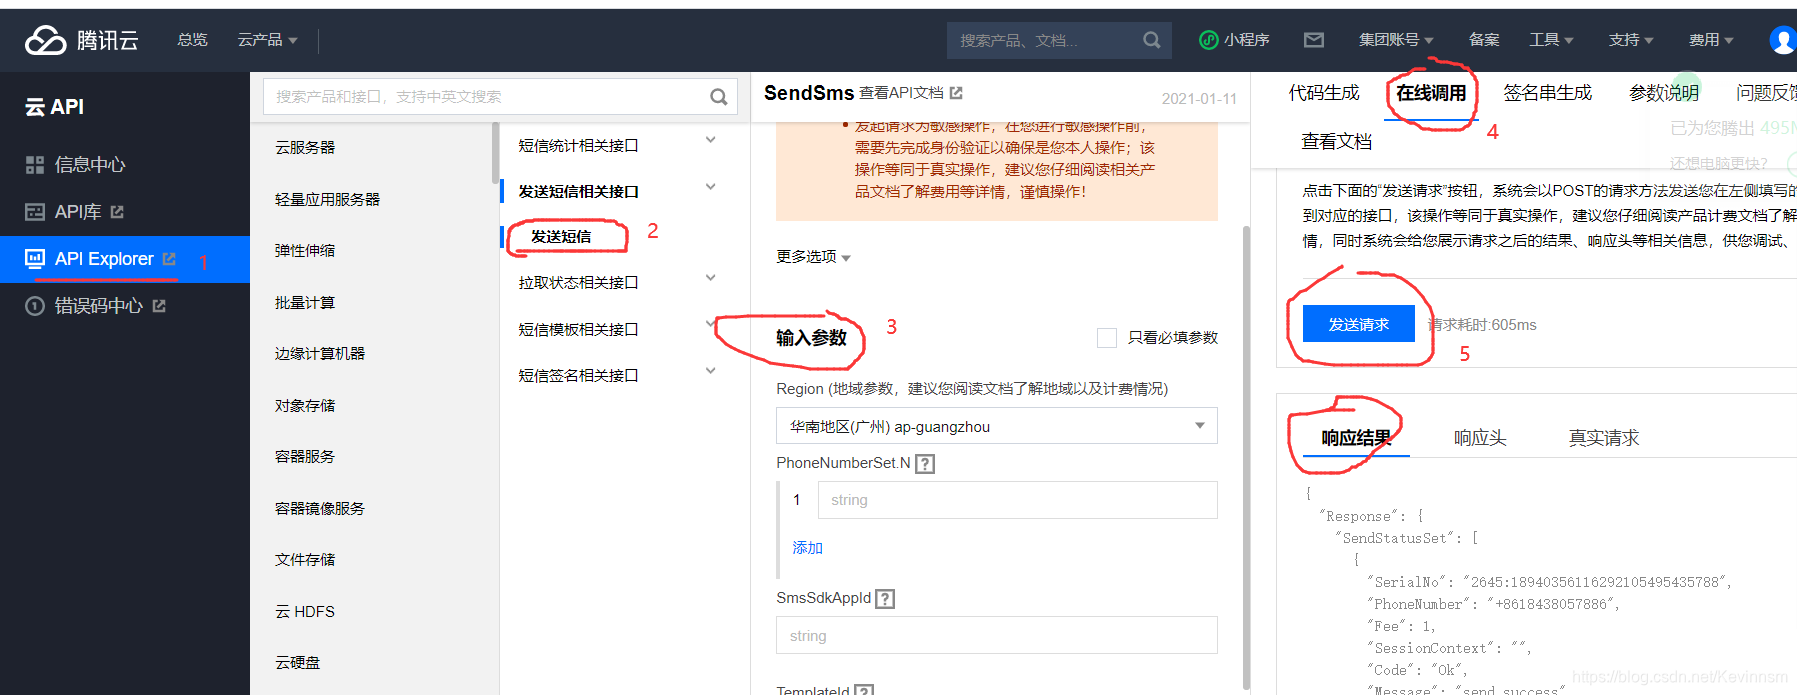
Task: Select 云 HDFS in the product list
Action: (305, 611)
